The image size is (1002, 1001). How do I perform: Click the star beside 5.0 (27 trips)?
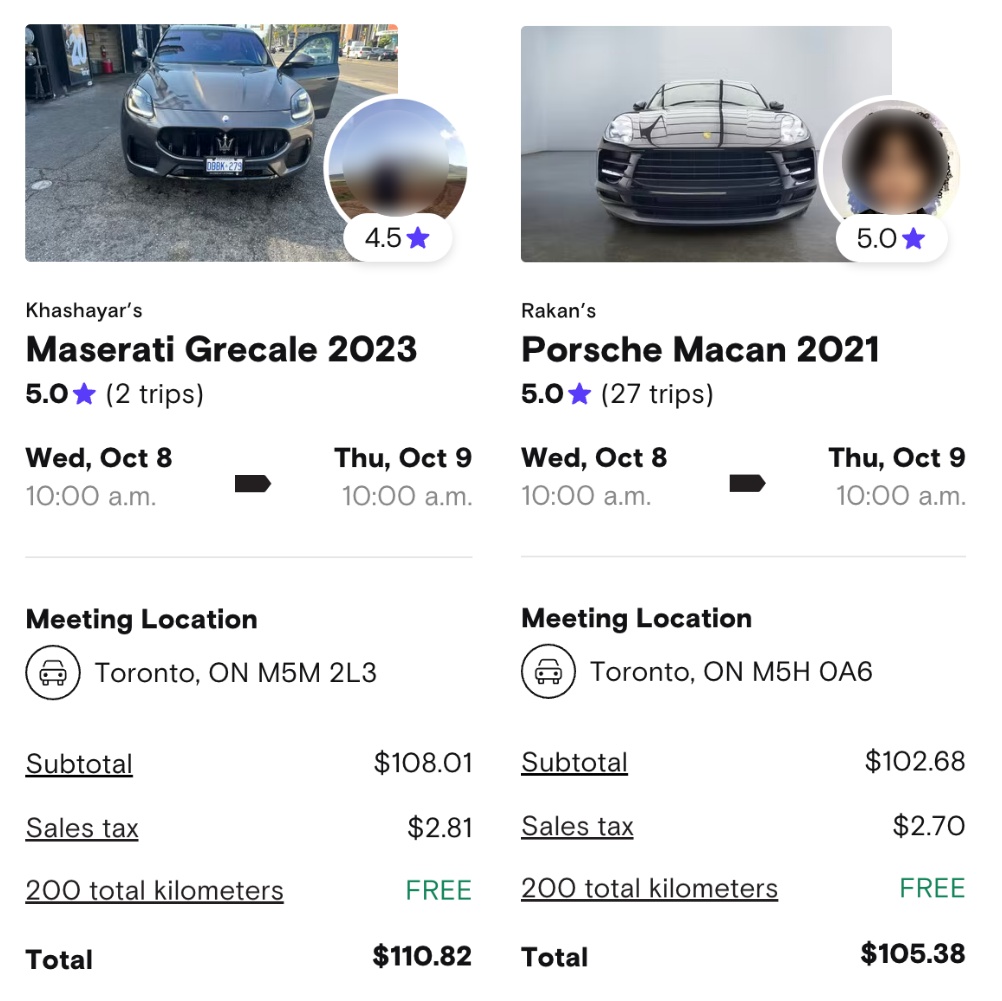(x=576, y=394)
